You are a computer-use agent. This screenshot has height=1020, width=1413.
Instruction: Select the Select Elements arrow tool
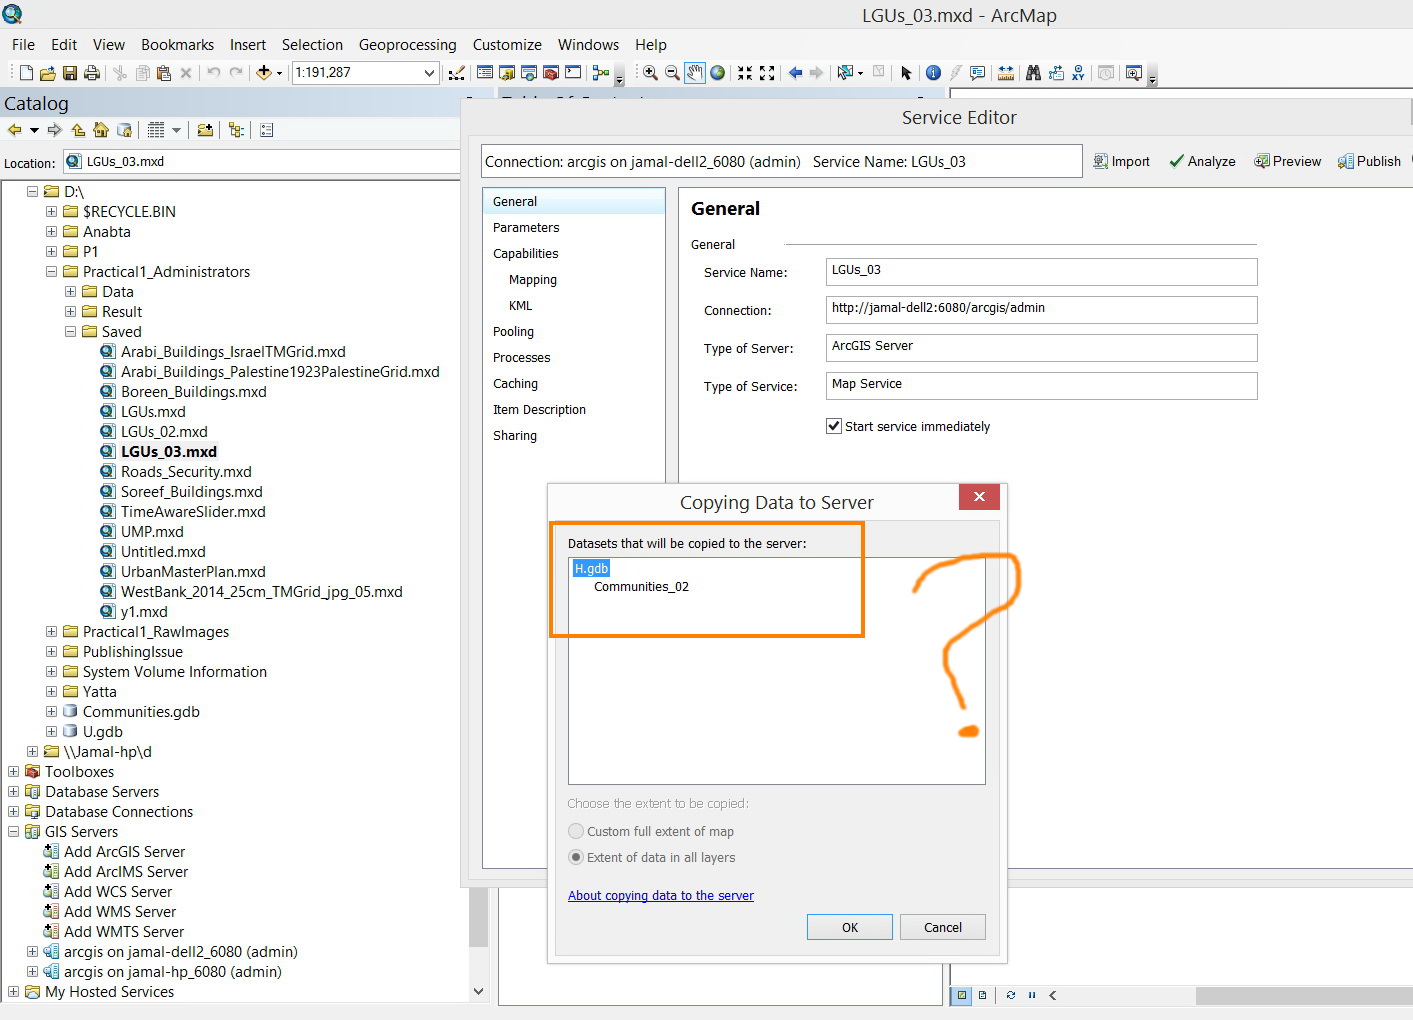(906, 73)
